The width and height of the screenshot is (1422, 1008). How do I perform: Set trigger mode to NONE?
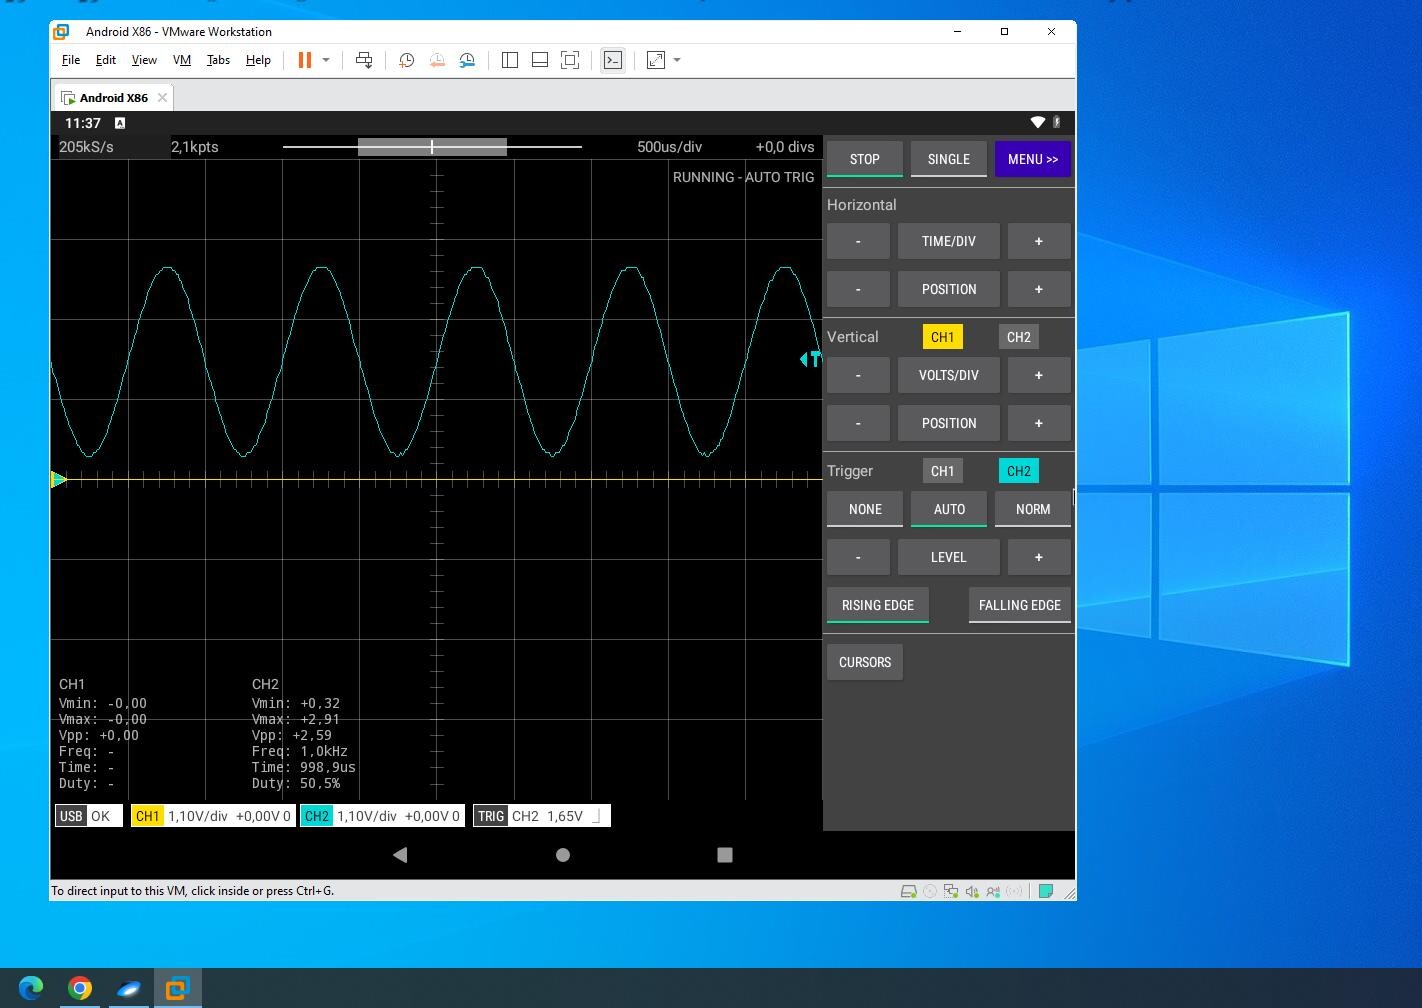point(865,509)
